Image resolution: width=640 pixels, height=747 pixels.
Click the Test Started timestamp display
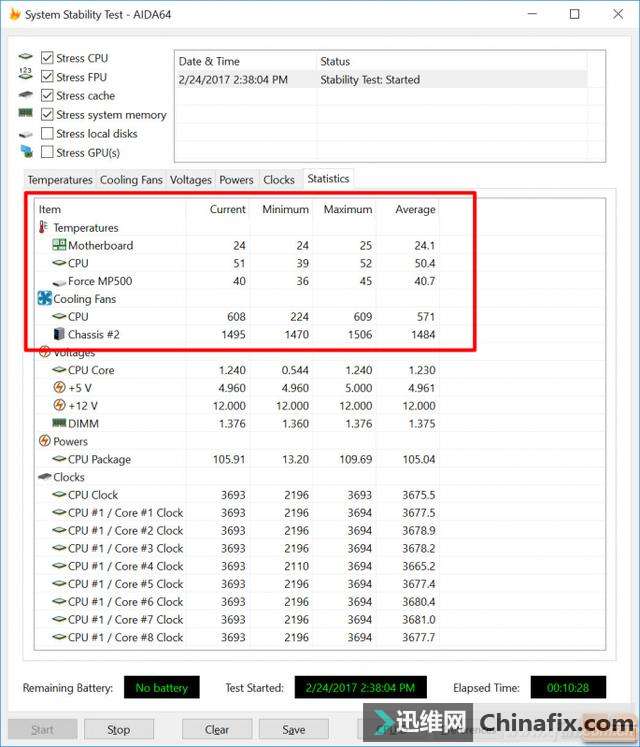coord(360,687)
